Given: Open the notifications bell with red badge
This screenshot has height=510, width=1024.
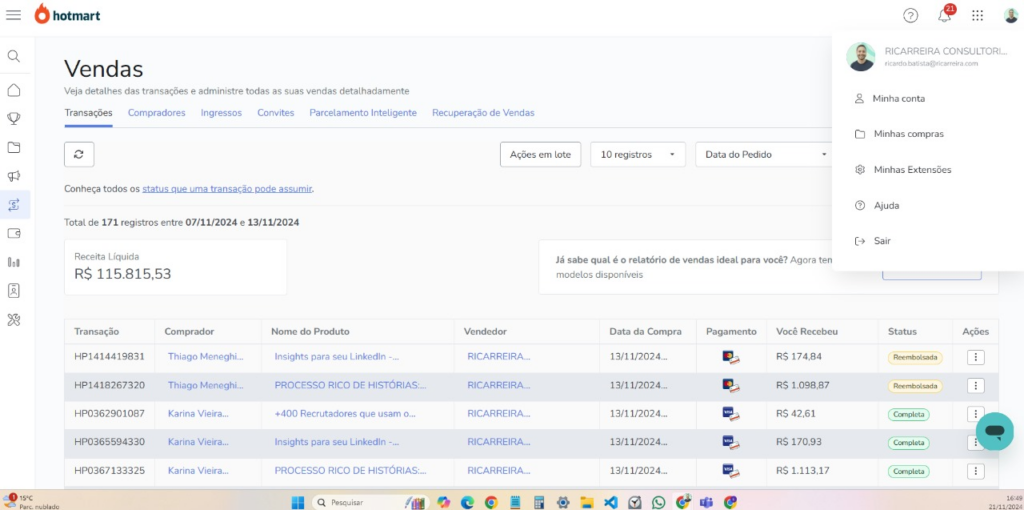Looking at the screenshot, I should (x=944, y=15).
